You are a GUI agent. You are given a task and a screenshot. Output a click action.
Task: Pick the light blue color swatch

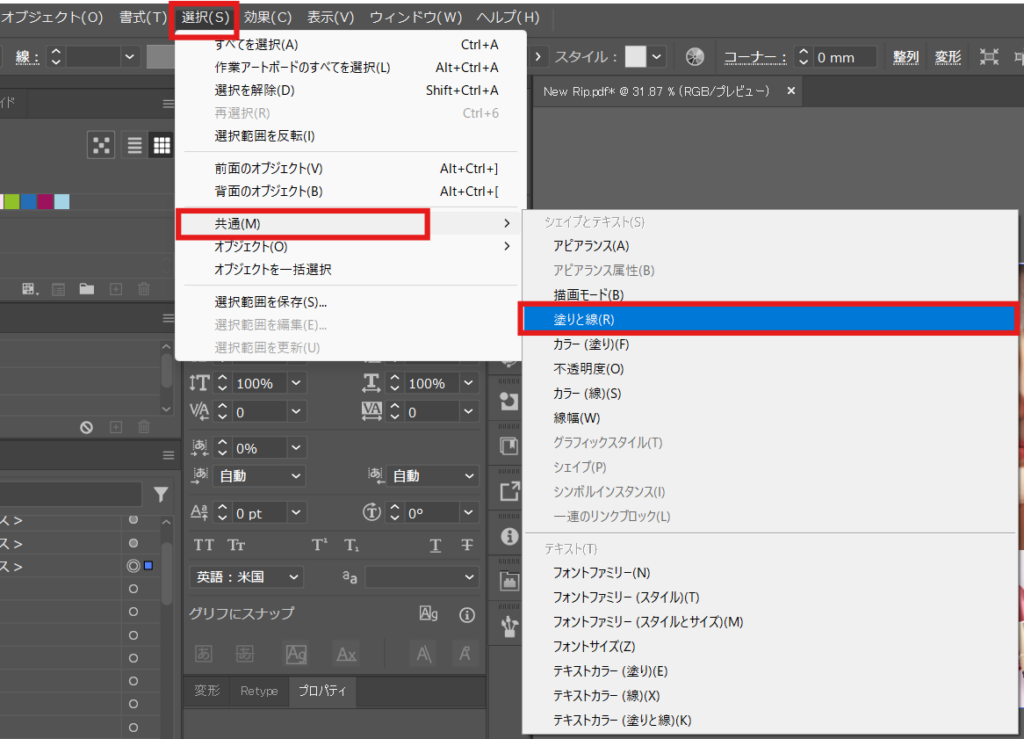click(x=62, y=202)
